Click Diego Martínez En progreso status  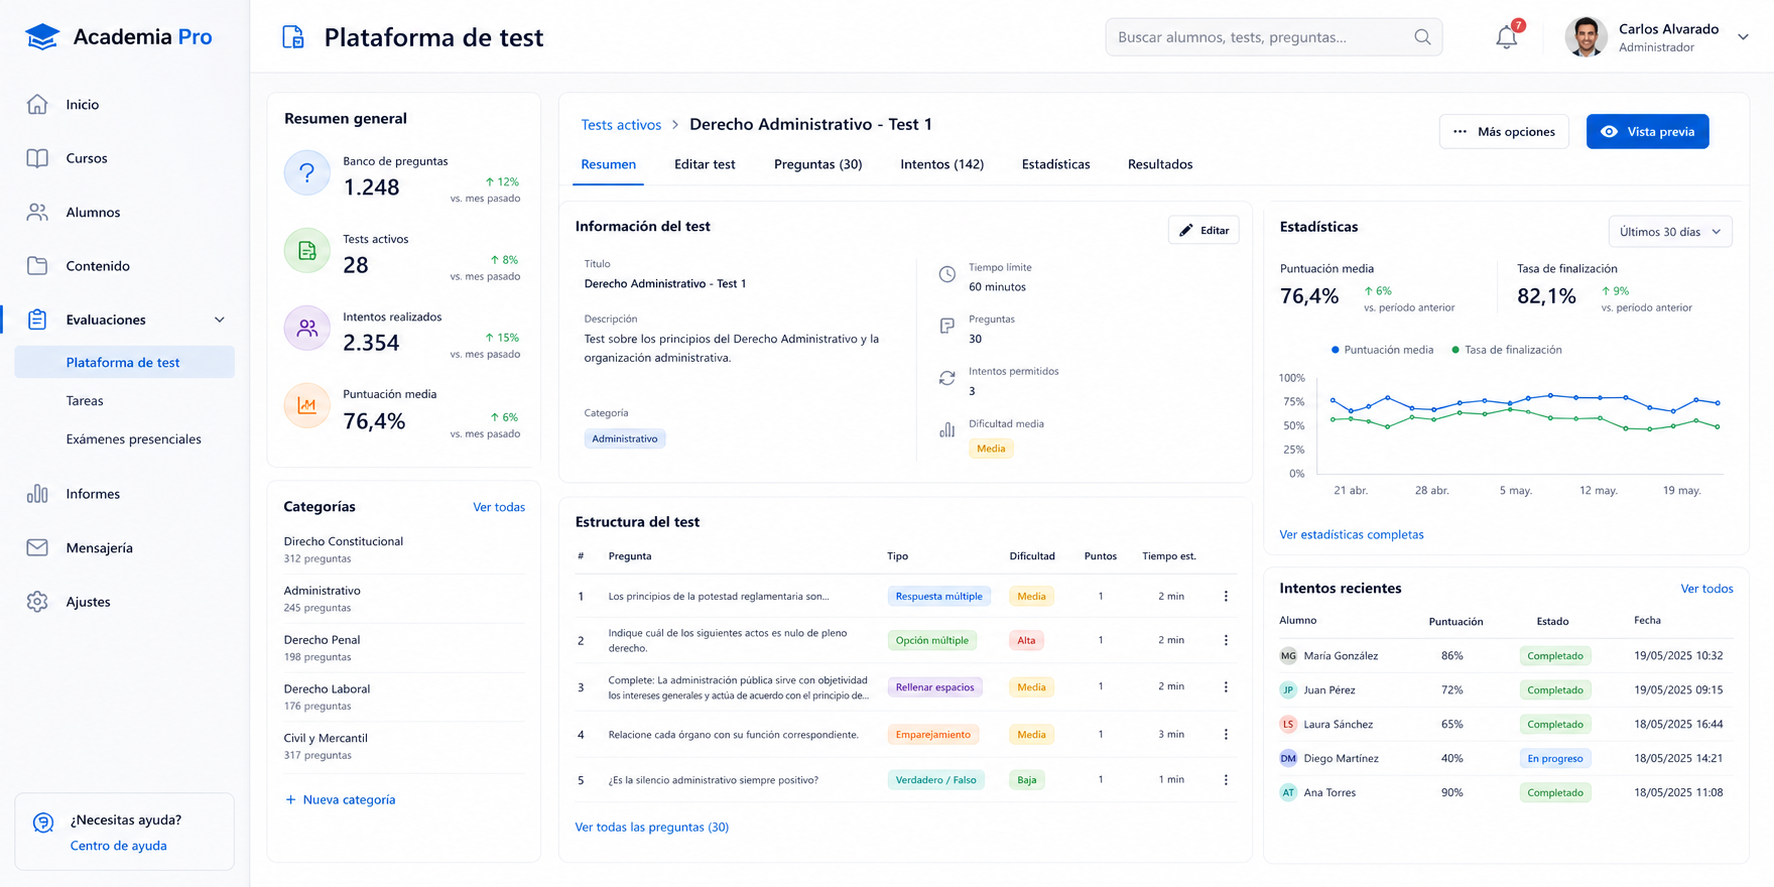point(1555,759)
